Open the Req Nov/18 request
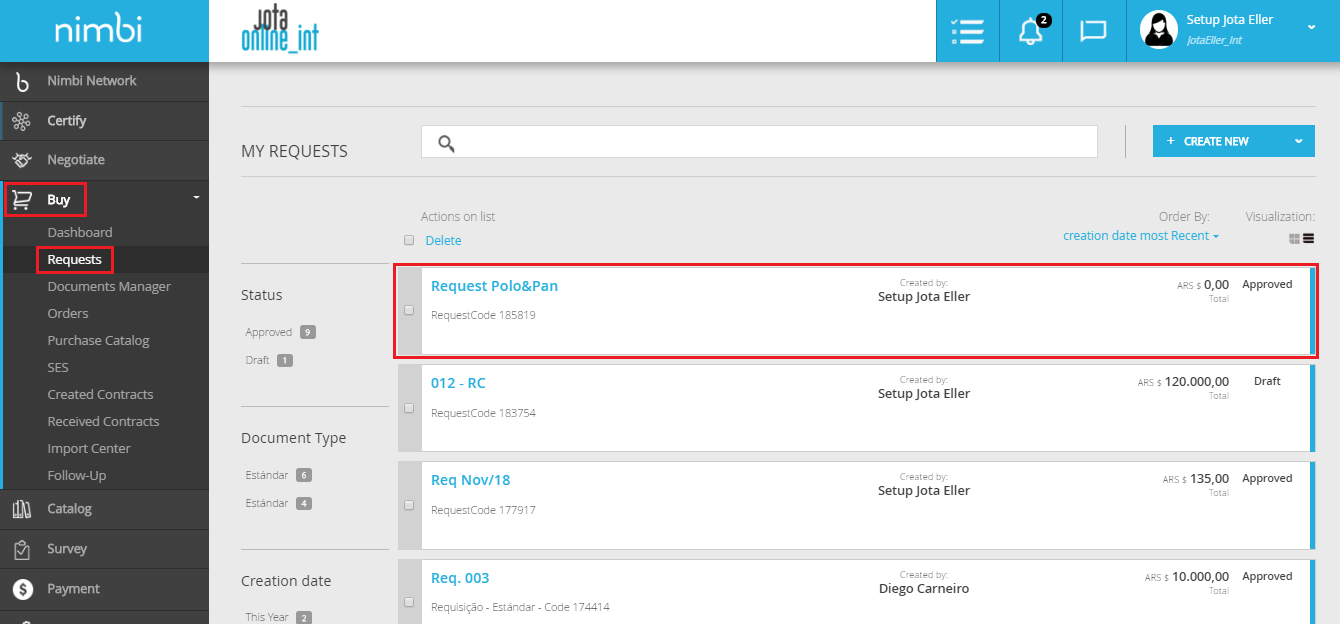1340x624 pixels. click(470, 480)
